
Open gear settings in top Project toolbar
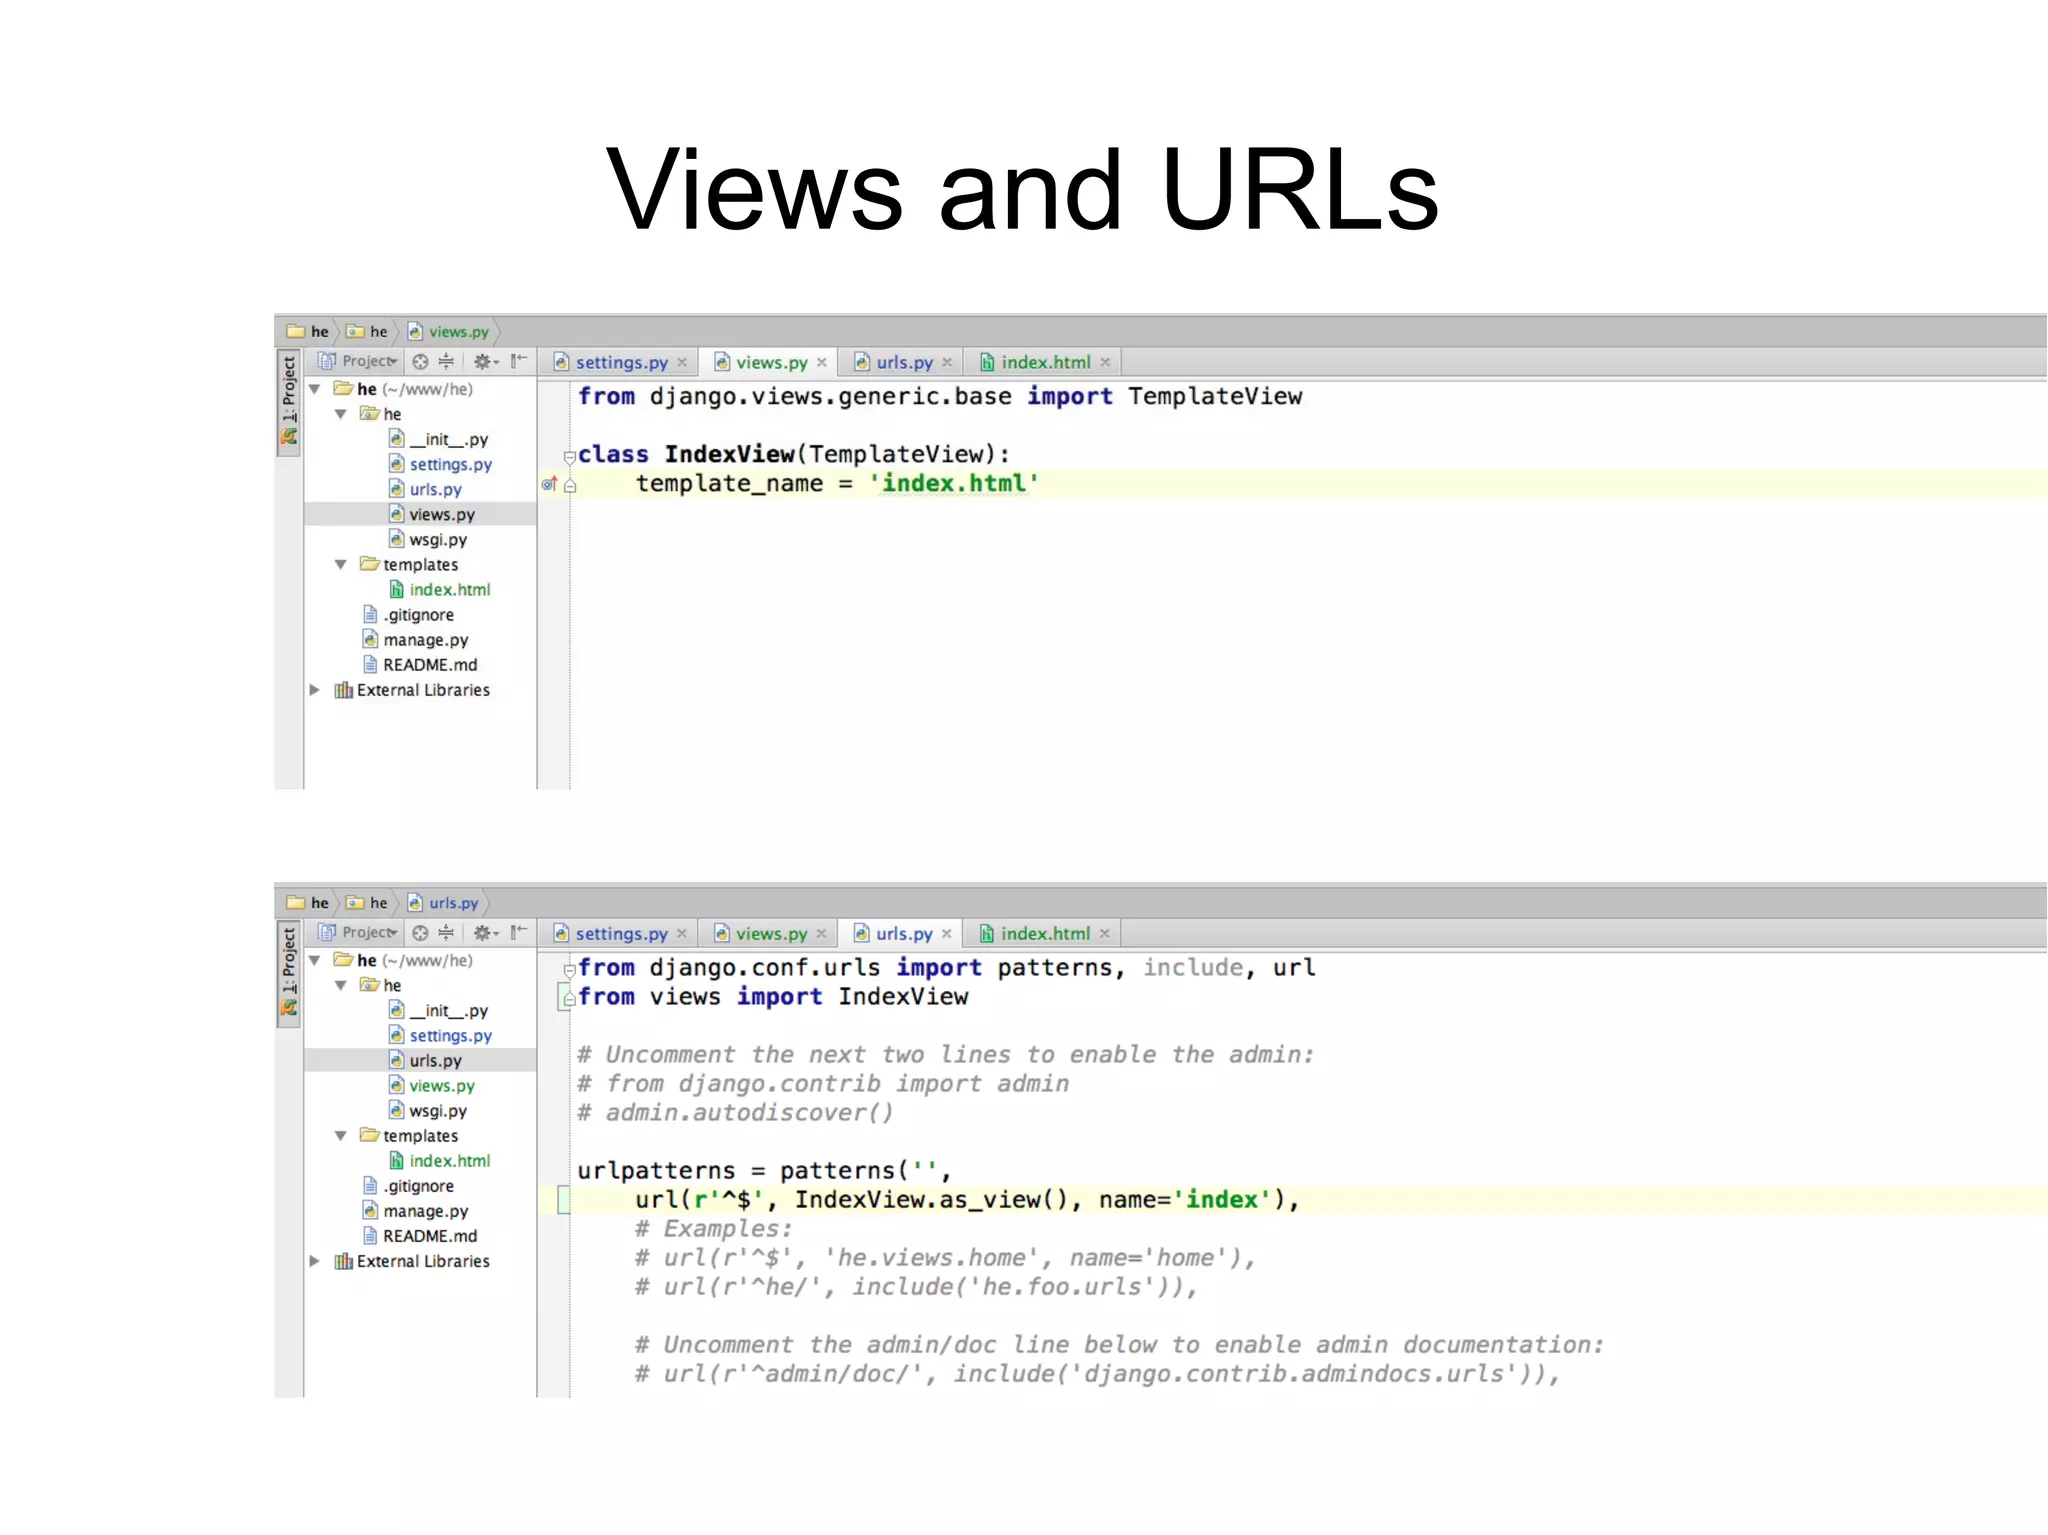(485, 362)
